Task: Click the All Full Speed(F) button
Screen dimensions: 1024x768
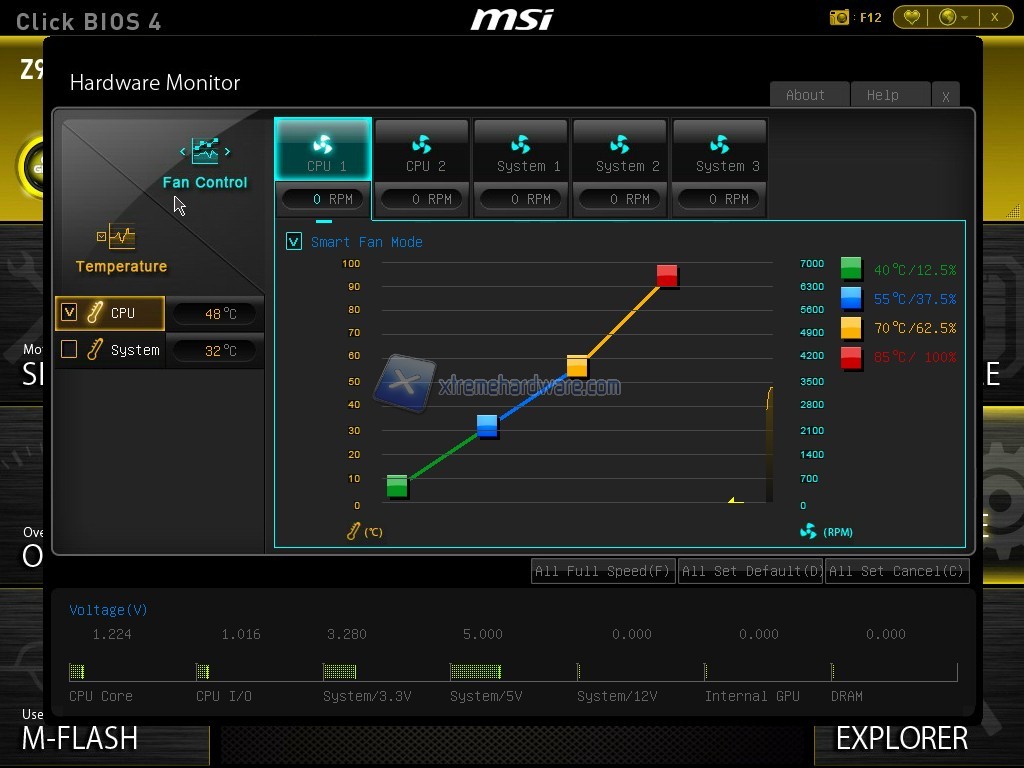Action: click(603, 571)
